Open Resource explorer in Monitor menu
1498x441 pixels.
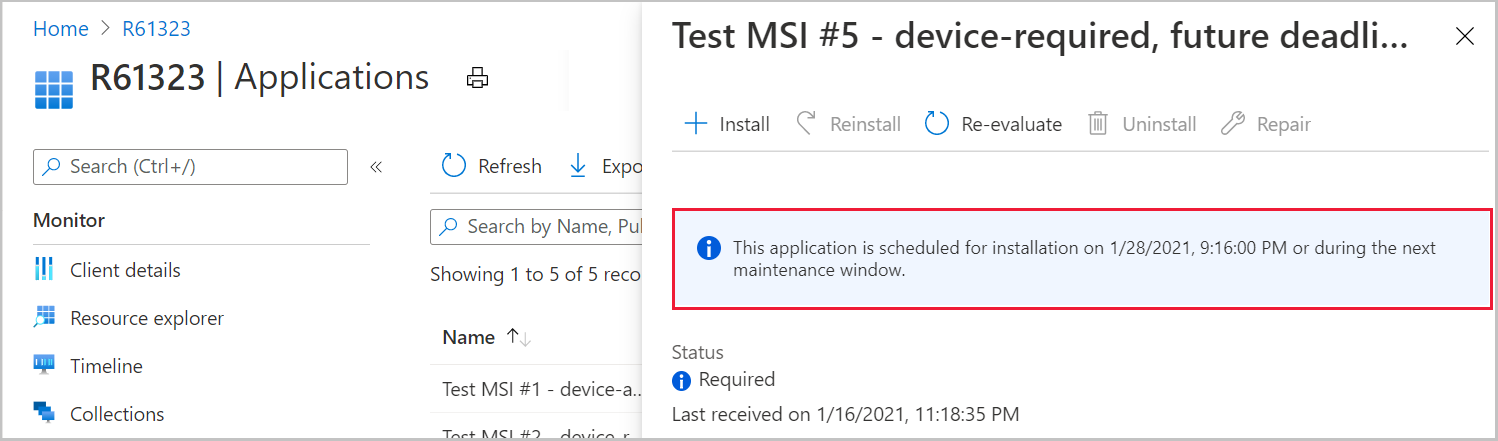coord(146,318)
